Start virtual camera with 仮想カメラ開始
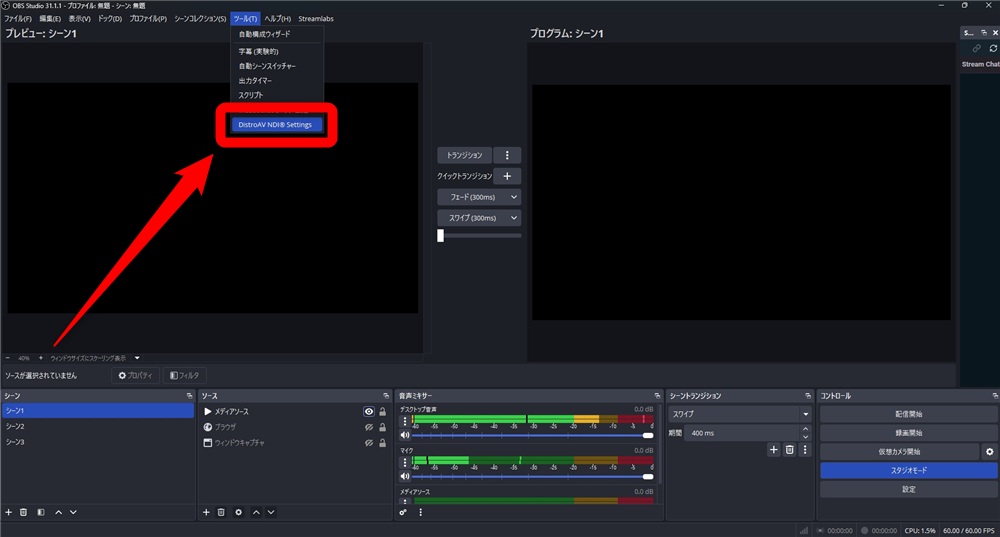The width and height of the screenshot is (1000, 537). tap(899, 452)
